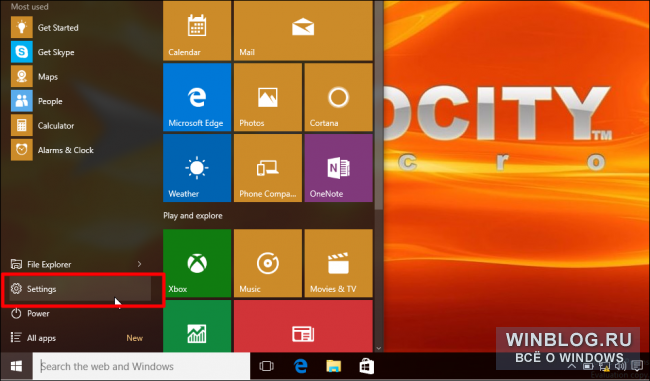Show All apps list
The image size is (650, 381).
point(80,338)
